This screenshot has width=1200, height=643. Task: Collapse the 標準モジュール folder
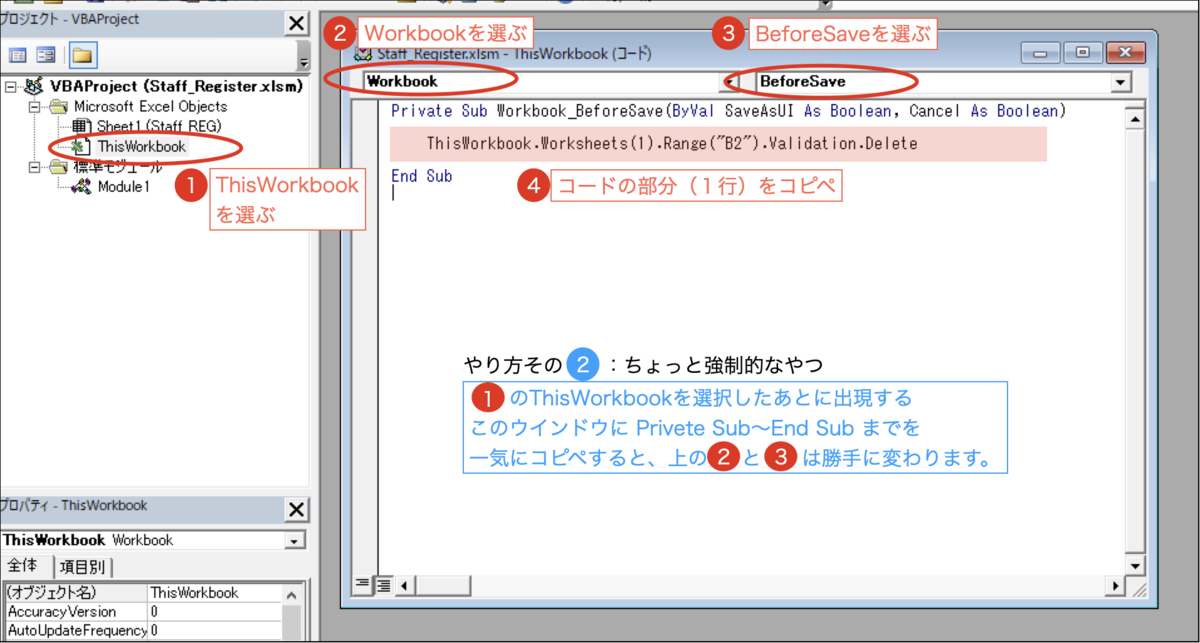tap(36, 166)
